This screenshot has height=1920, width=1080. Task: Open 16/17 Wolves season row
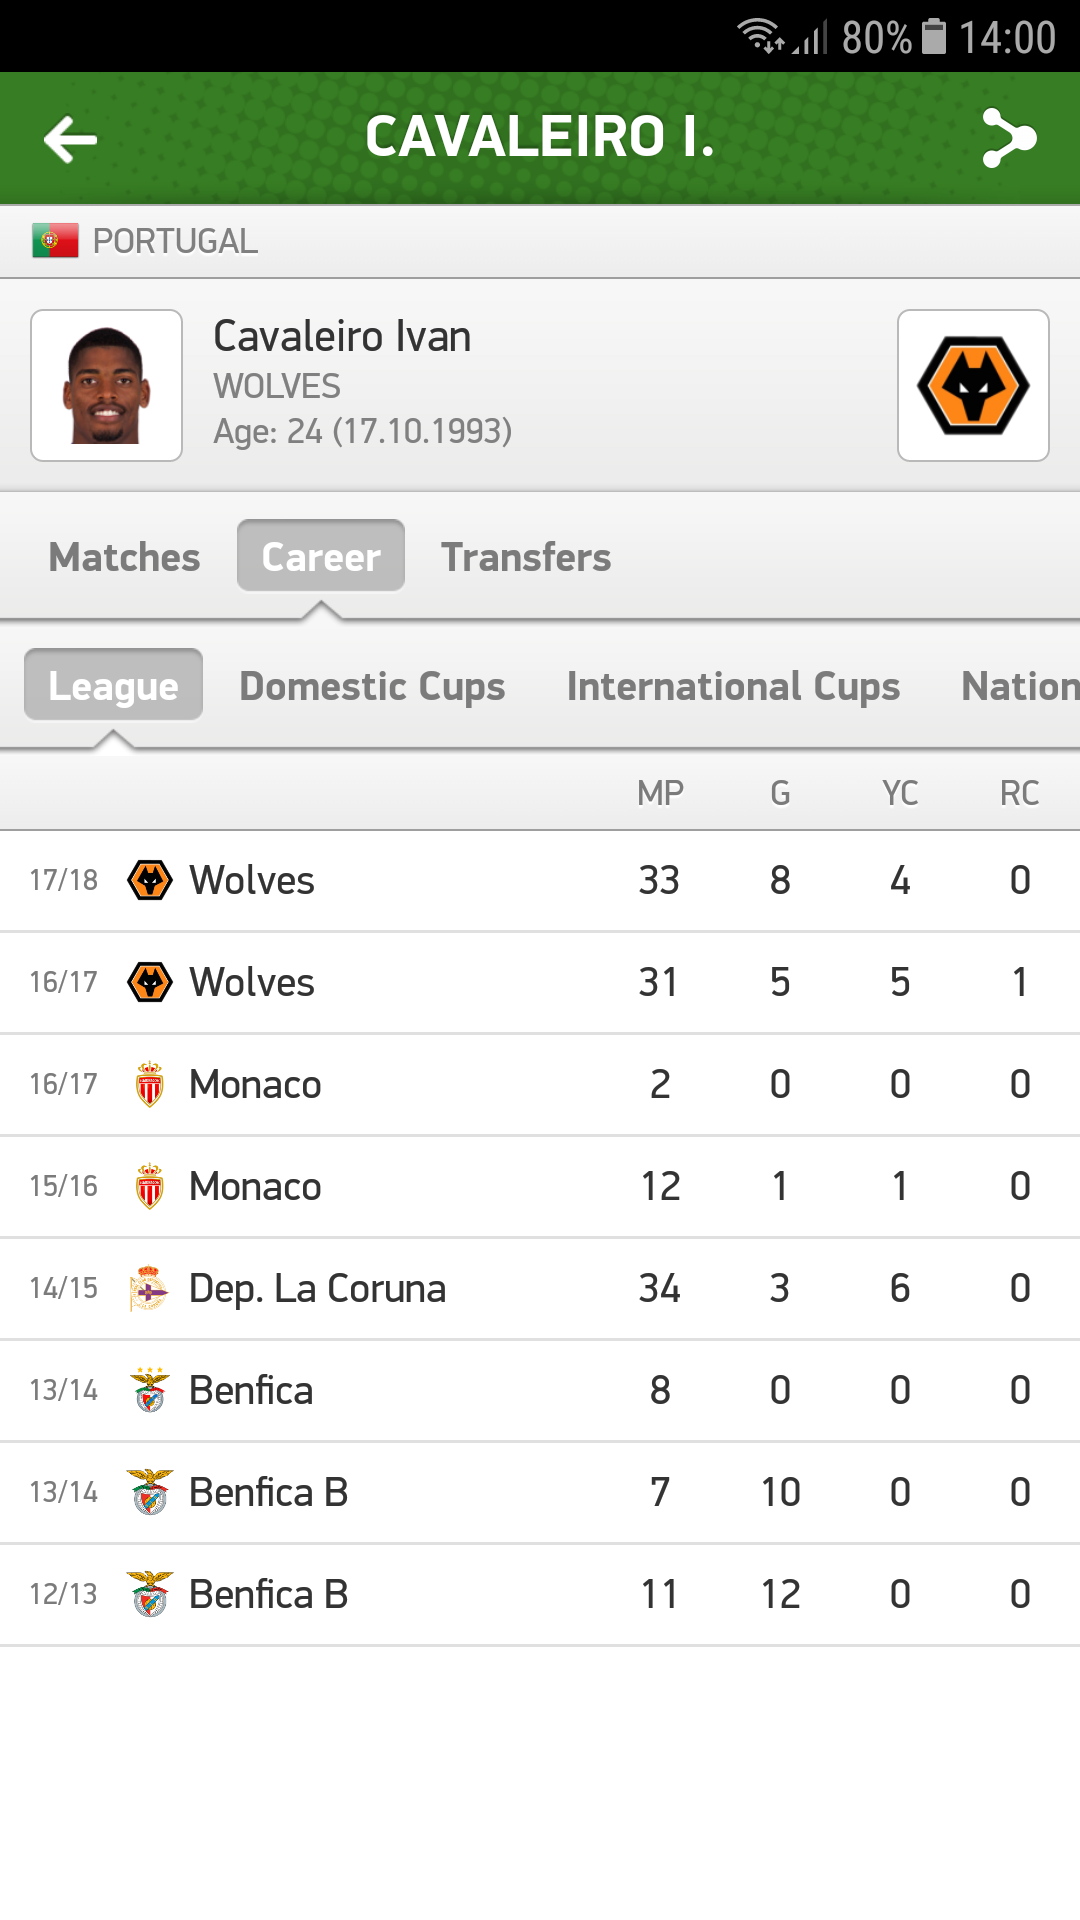[x=540, y=982]
